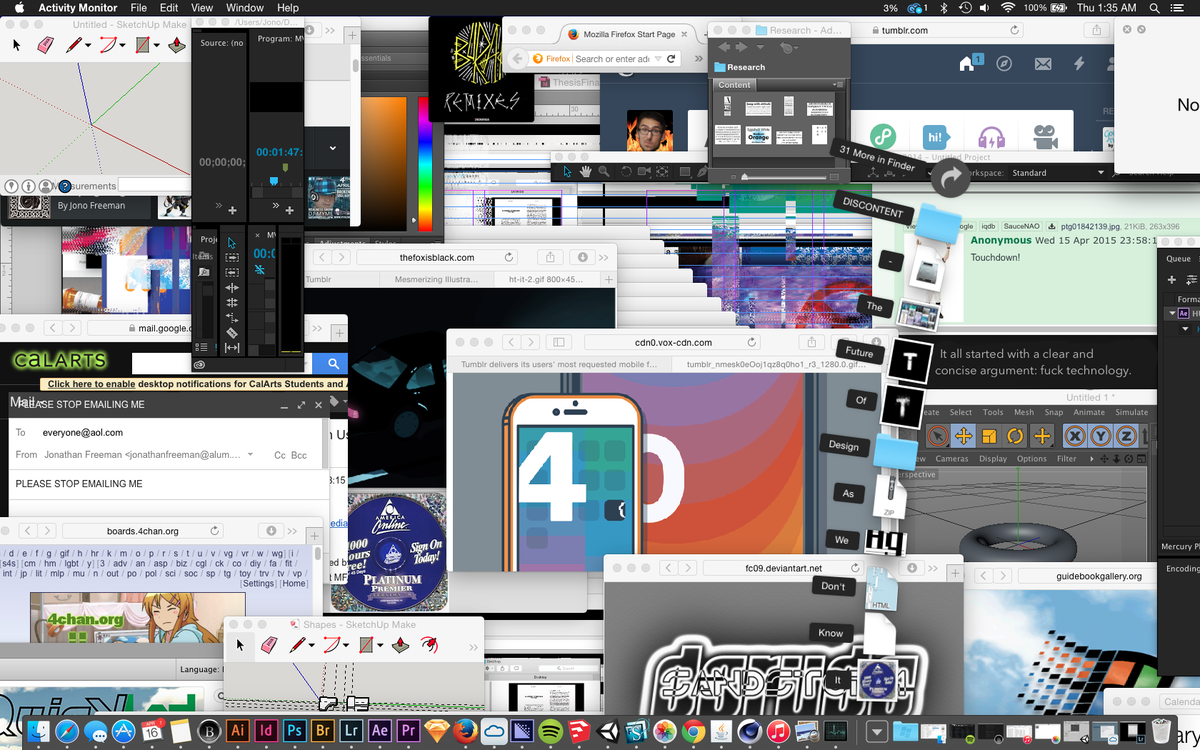
Task: Select the Arc tool in Untitled SketchUp window
Action: pos(108,45)
